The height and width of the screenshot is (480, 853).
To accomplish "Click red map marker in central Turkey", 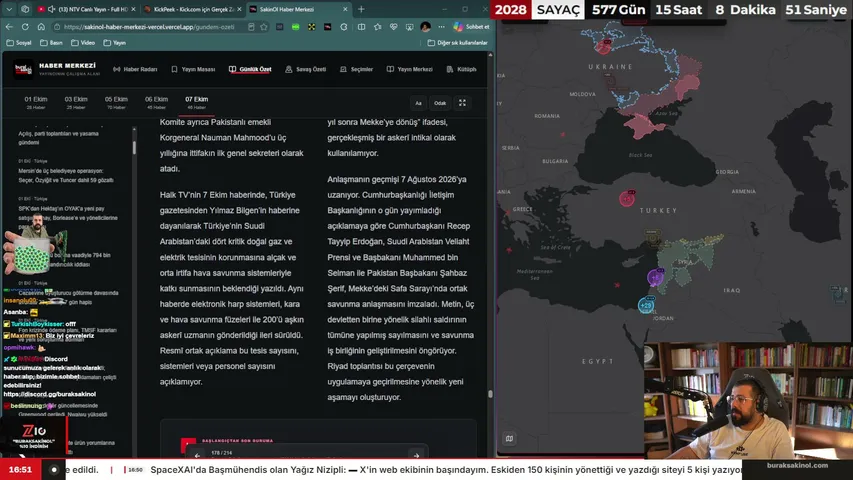I will coord(627,199).
